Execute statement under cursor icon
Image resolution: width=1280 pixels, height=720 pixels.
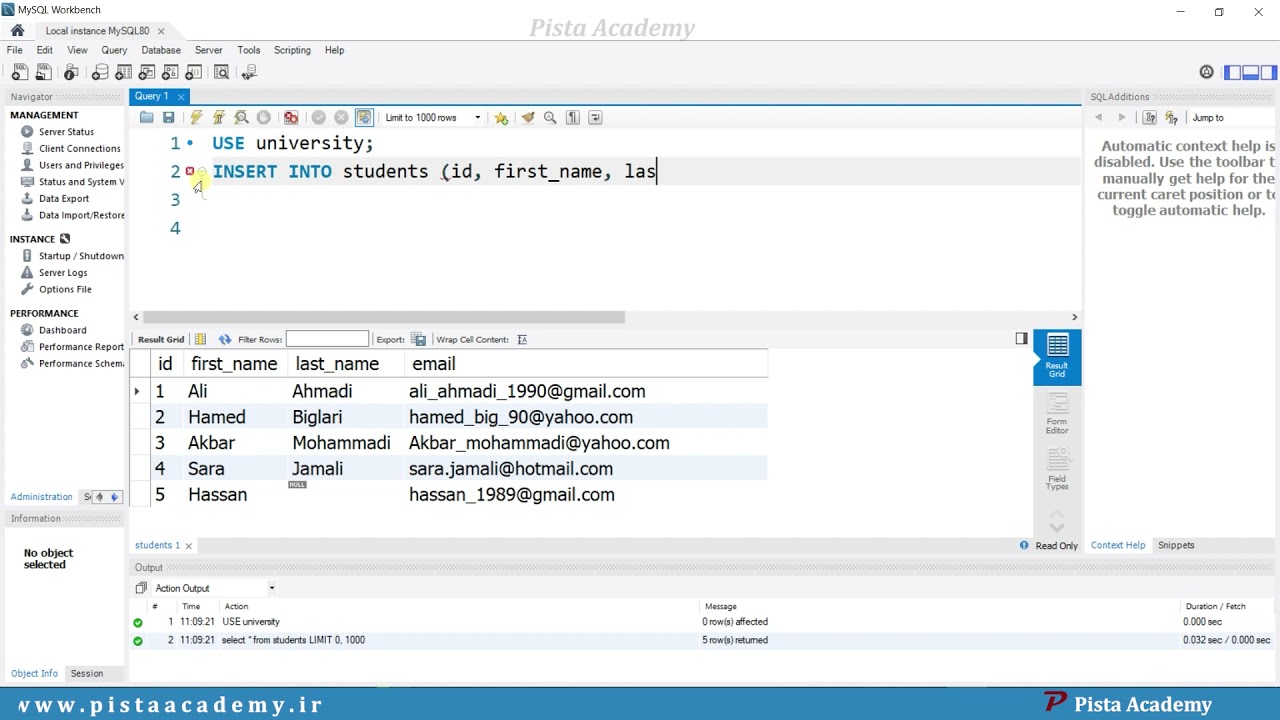point(219,118)
